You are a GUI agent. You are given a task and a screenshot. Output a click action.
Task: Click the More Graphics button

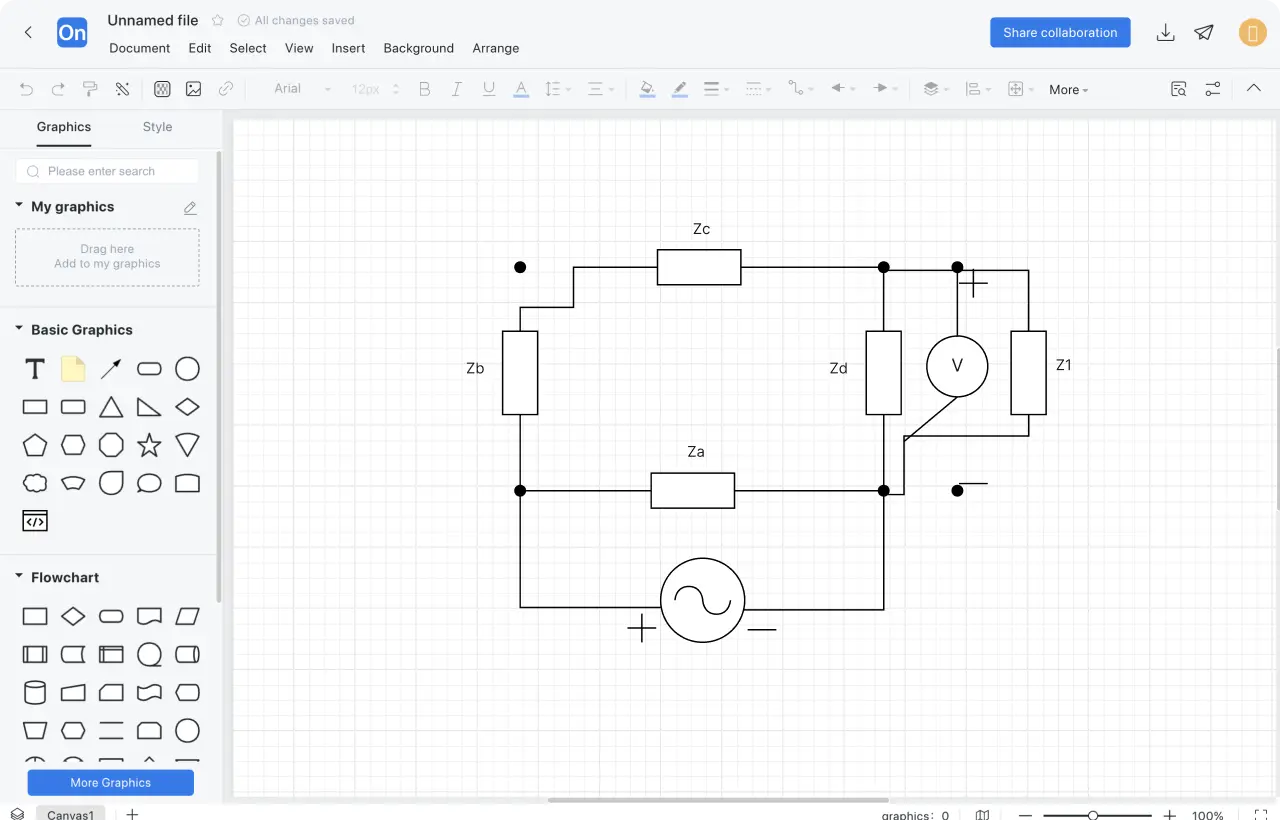pyautogui.click(x=111, y=782)
